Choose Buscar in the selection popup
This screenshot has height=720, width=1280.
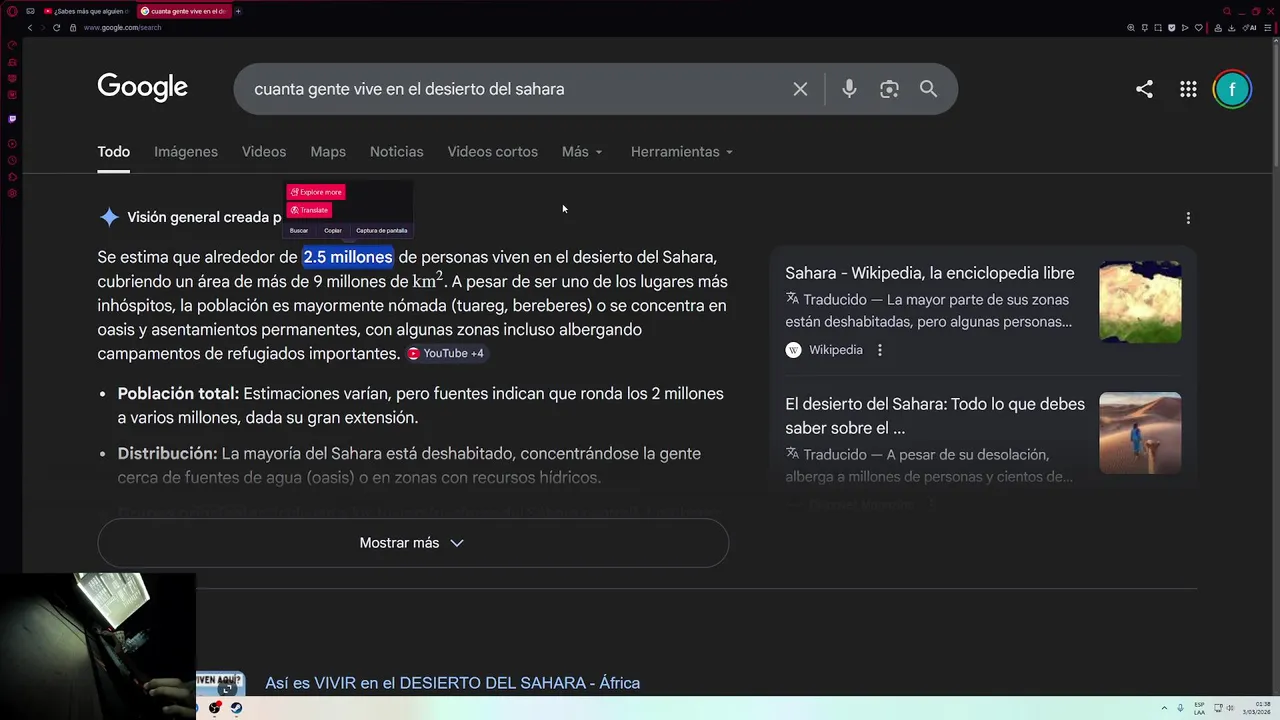click(x=299, y=231)
